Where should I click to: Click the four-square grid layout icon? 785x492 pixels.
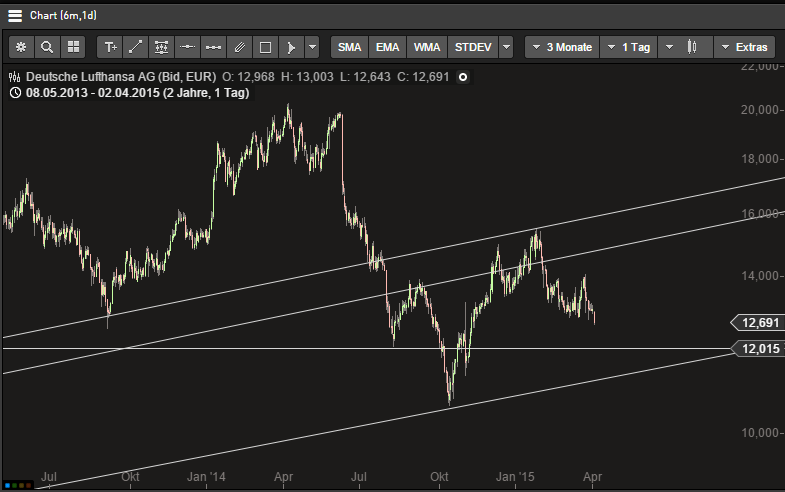[73, 47]
